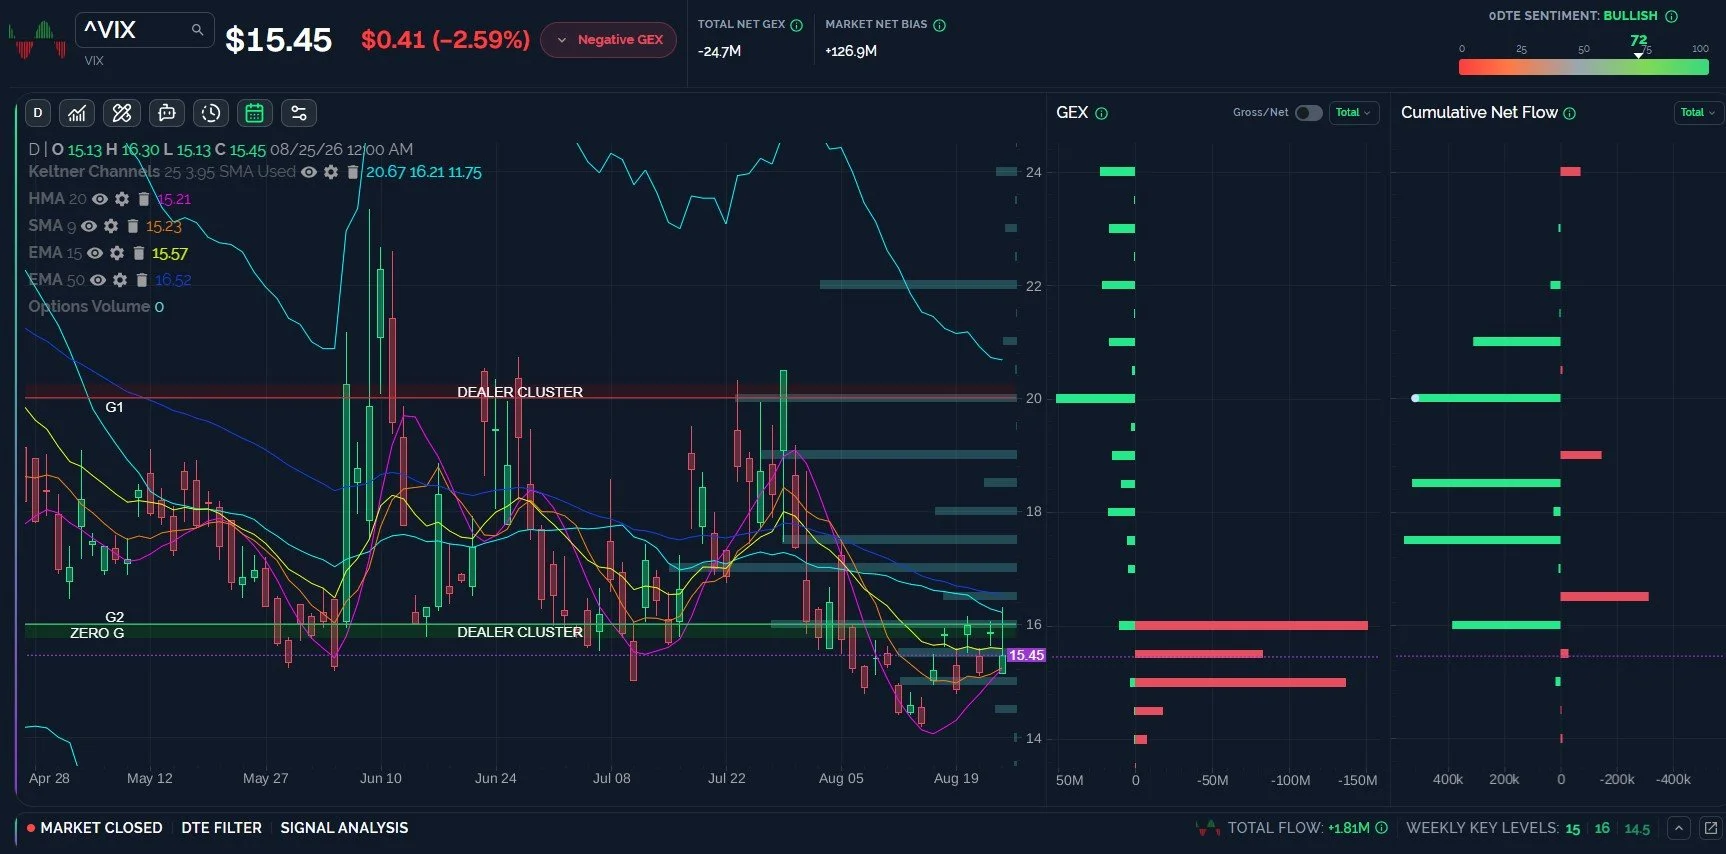Delete the Keltner Channels indicator
Screen dimensions: 1726x854
coord(353,172)
